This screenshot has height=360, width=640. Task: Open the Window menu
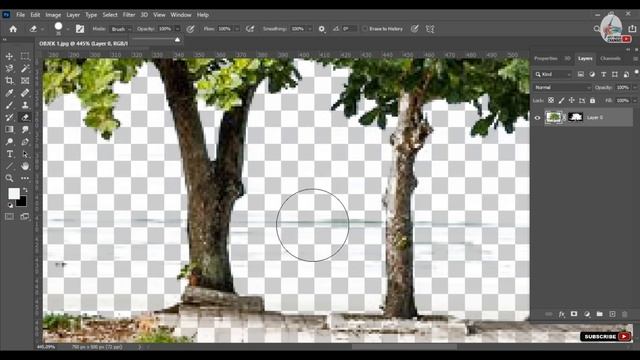click(x=181, y=15)
